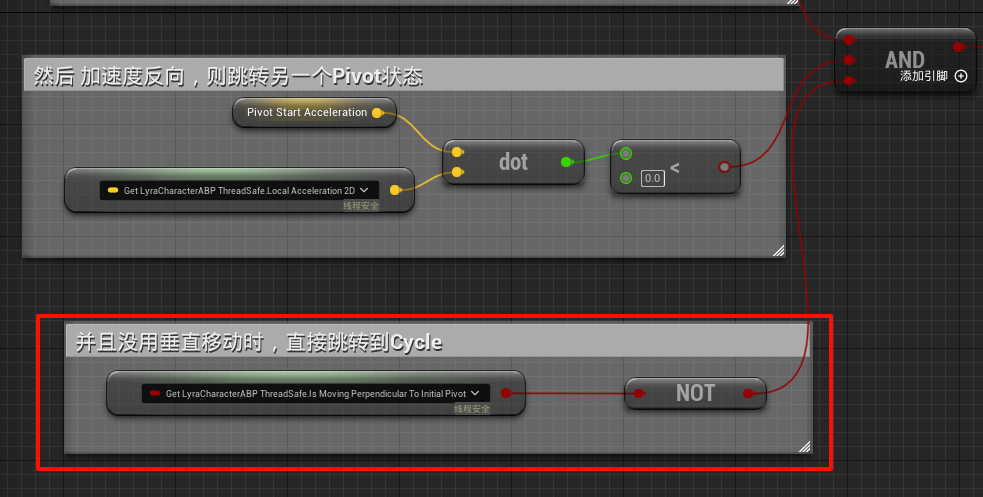Click the less-than node's bottom input pin

626,178
